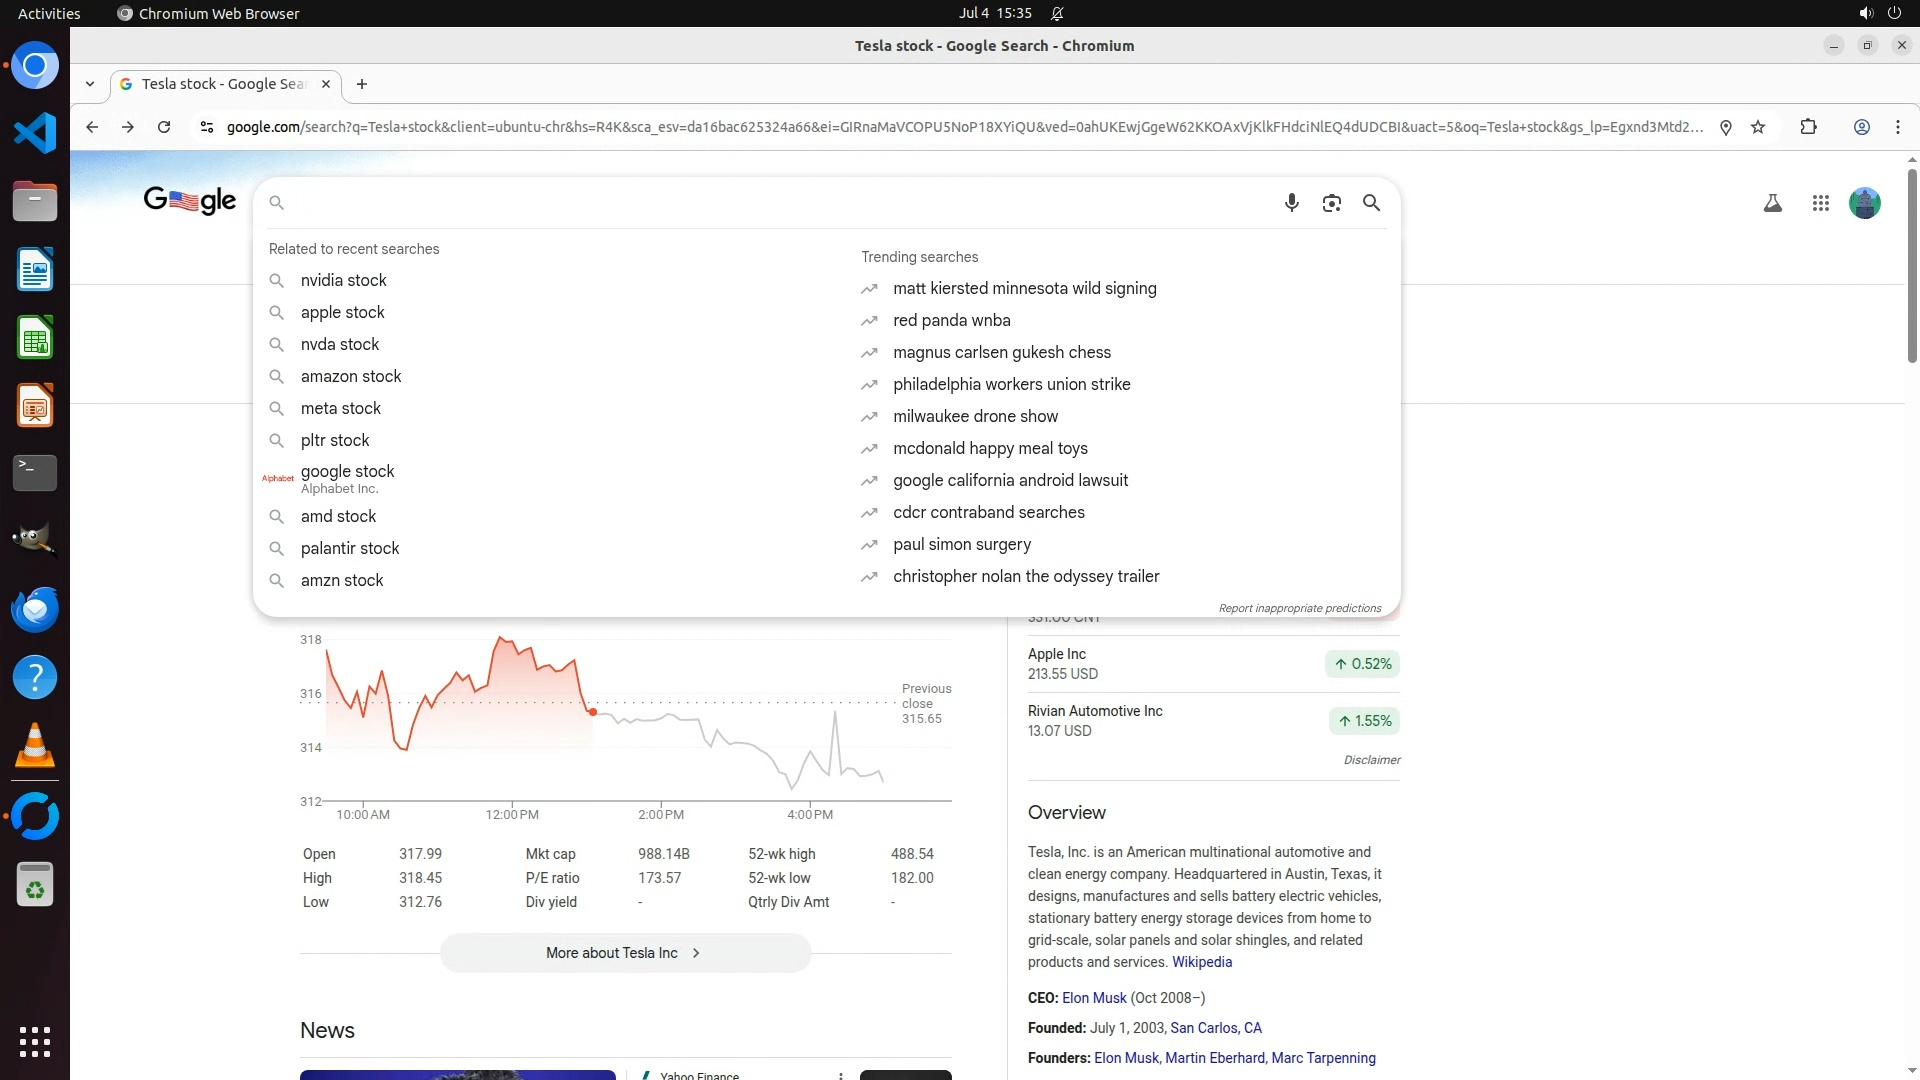Open the Elon Musk CEO link

pos(1093,998)
